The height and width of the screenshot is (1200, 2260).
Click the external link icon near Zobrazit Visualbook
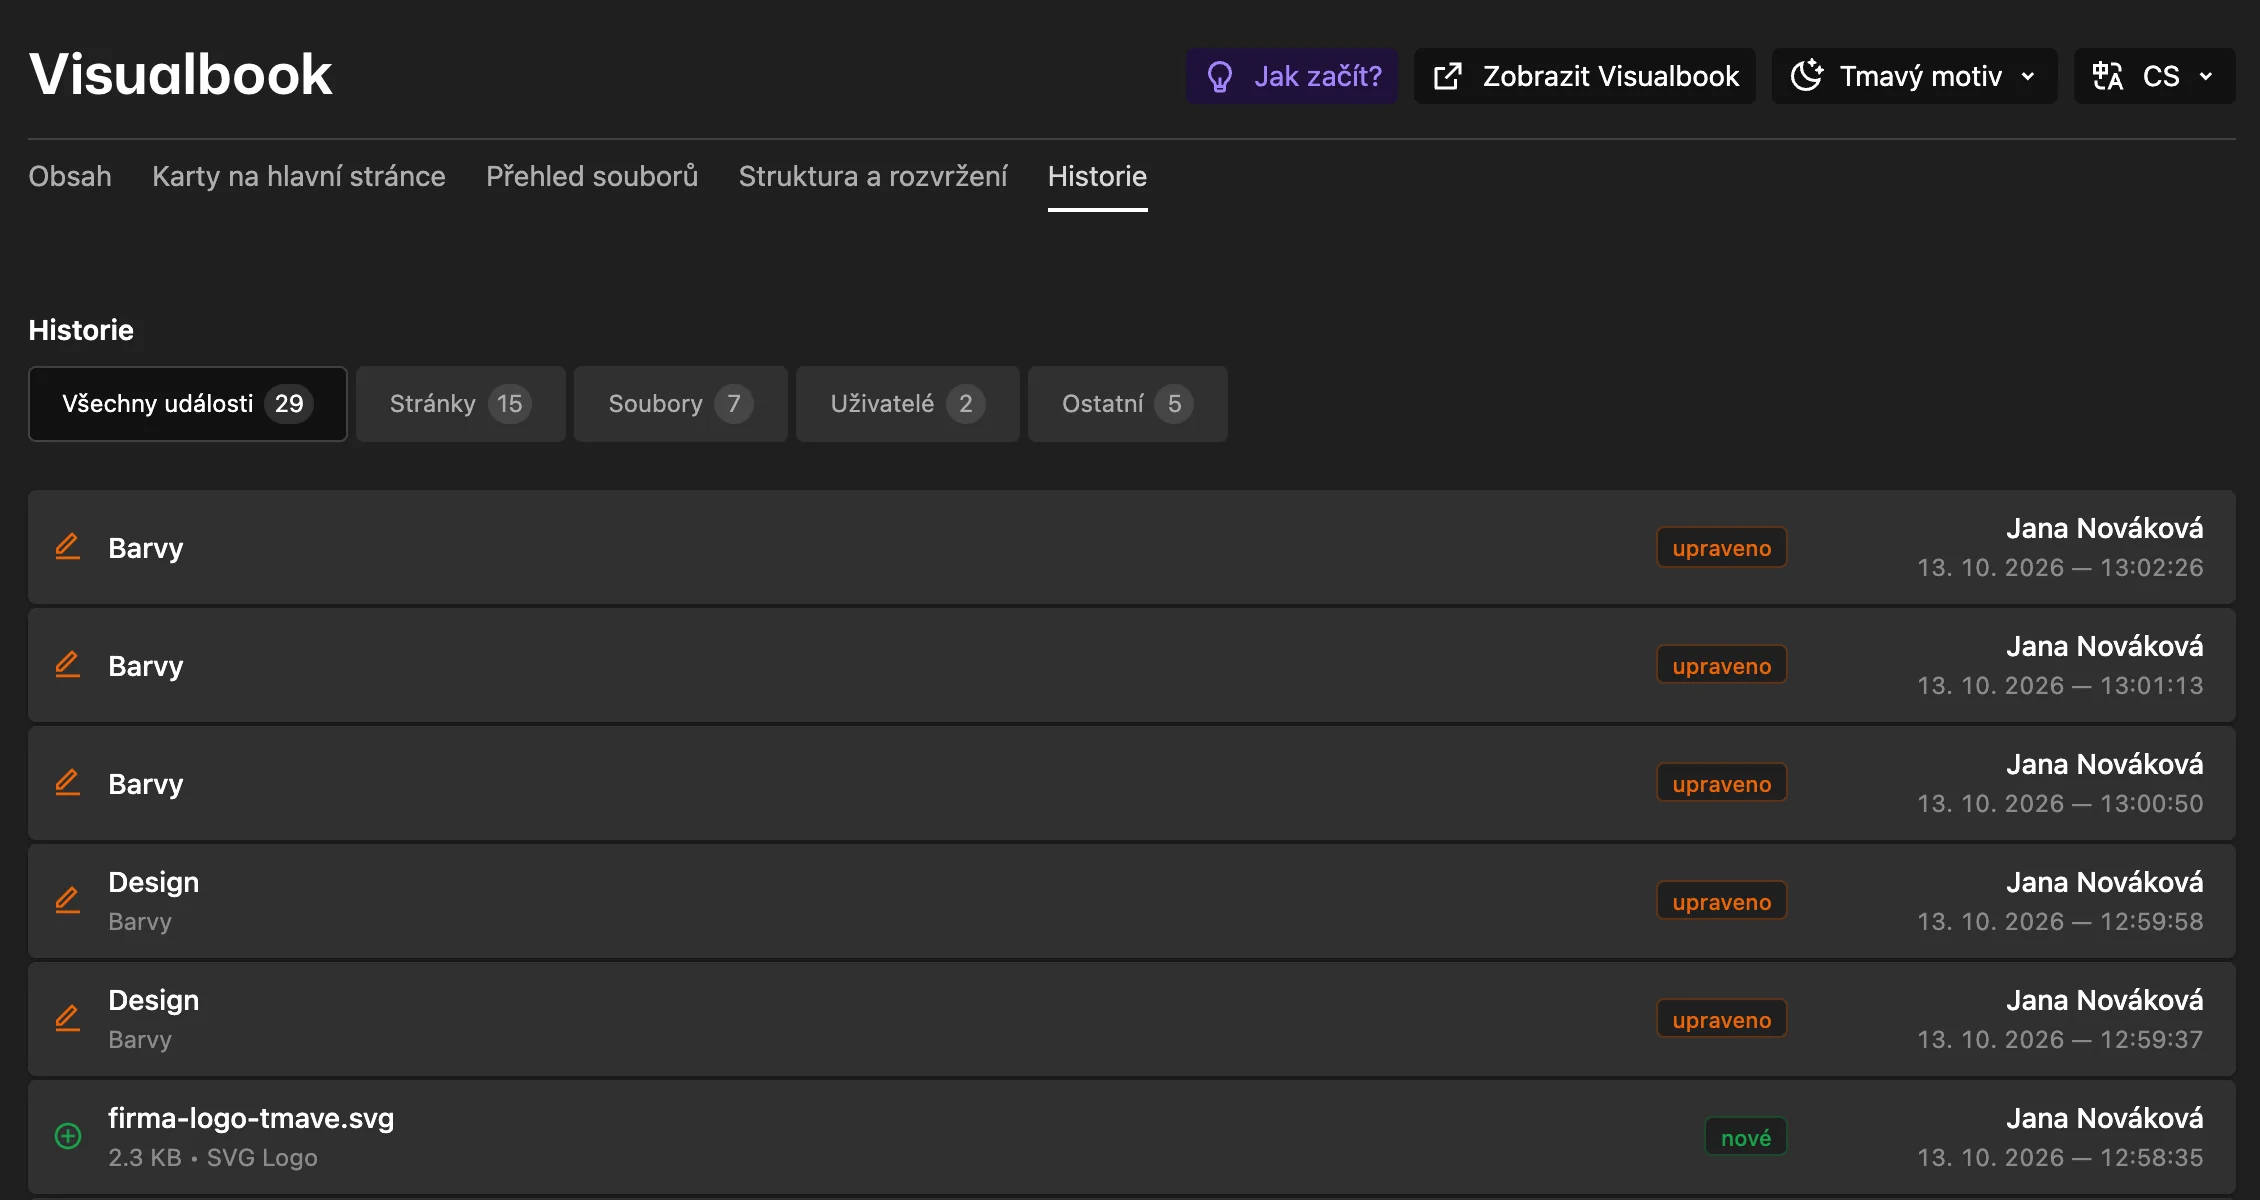tap(1448, 76)
